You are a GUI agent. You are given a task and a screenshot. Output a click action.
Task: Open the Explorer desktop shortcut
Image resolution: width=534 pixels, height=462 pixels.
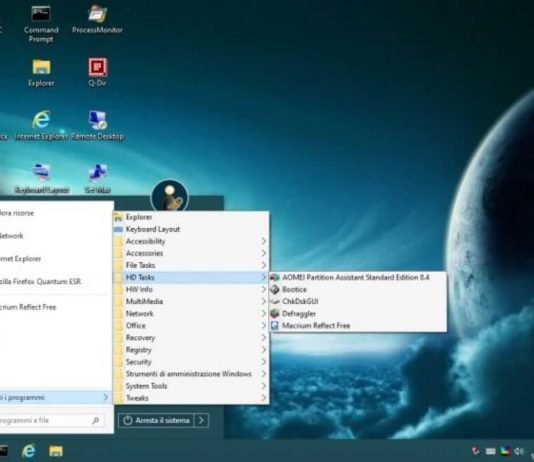click(x=41, y=73)
